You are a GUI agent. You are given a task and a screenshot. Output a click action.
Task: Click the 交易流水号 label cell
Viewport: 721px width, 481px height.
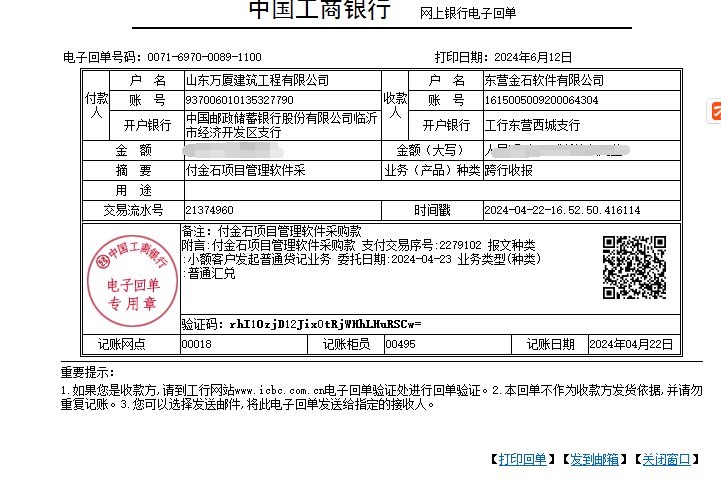pos(133,210)
